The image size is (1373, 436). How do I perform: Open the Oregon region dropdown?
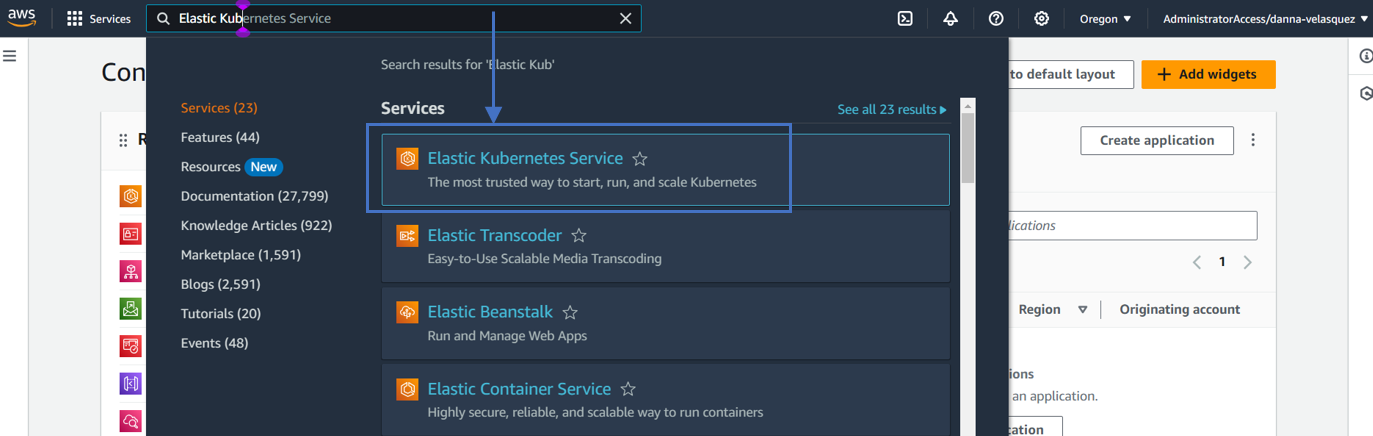1105,18
